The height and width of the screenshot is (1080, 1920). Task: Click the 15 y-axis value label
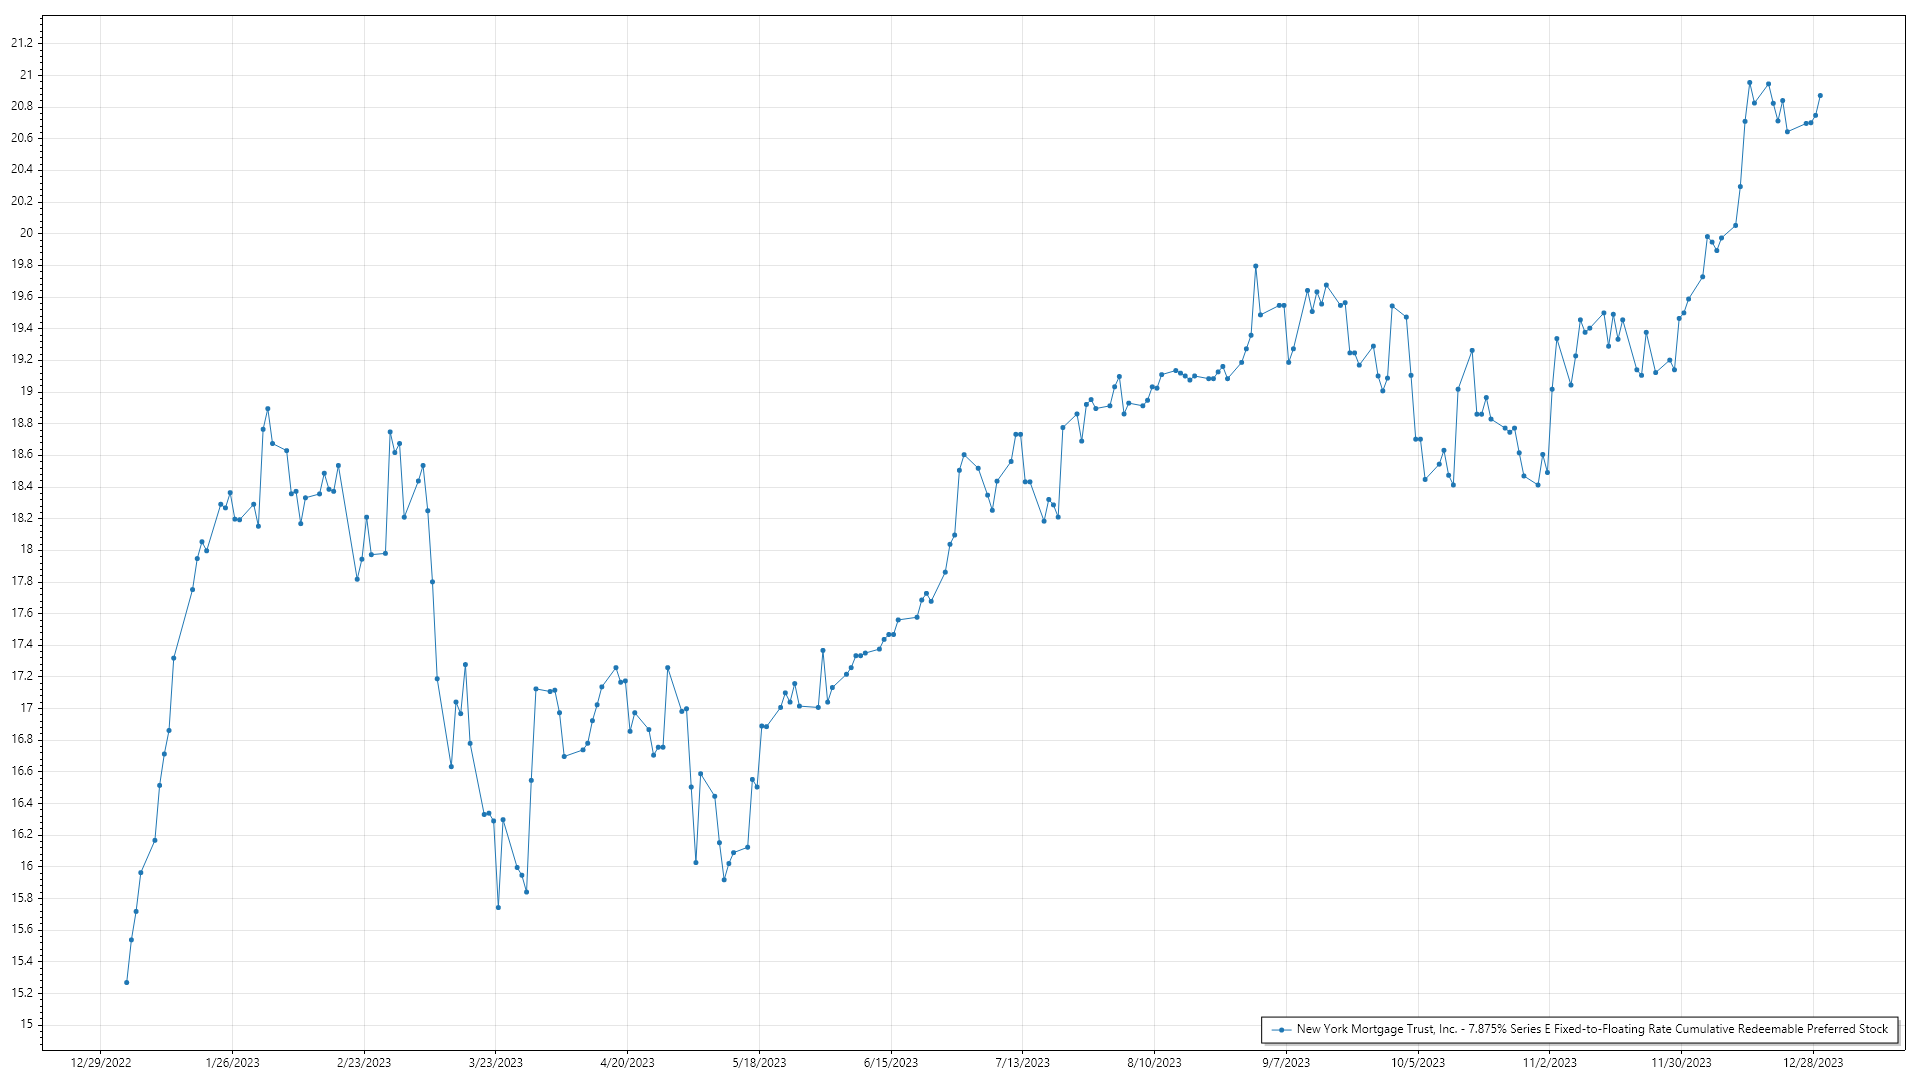26,1024
